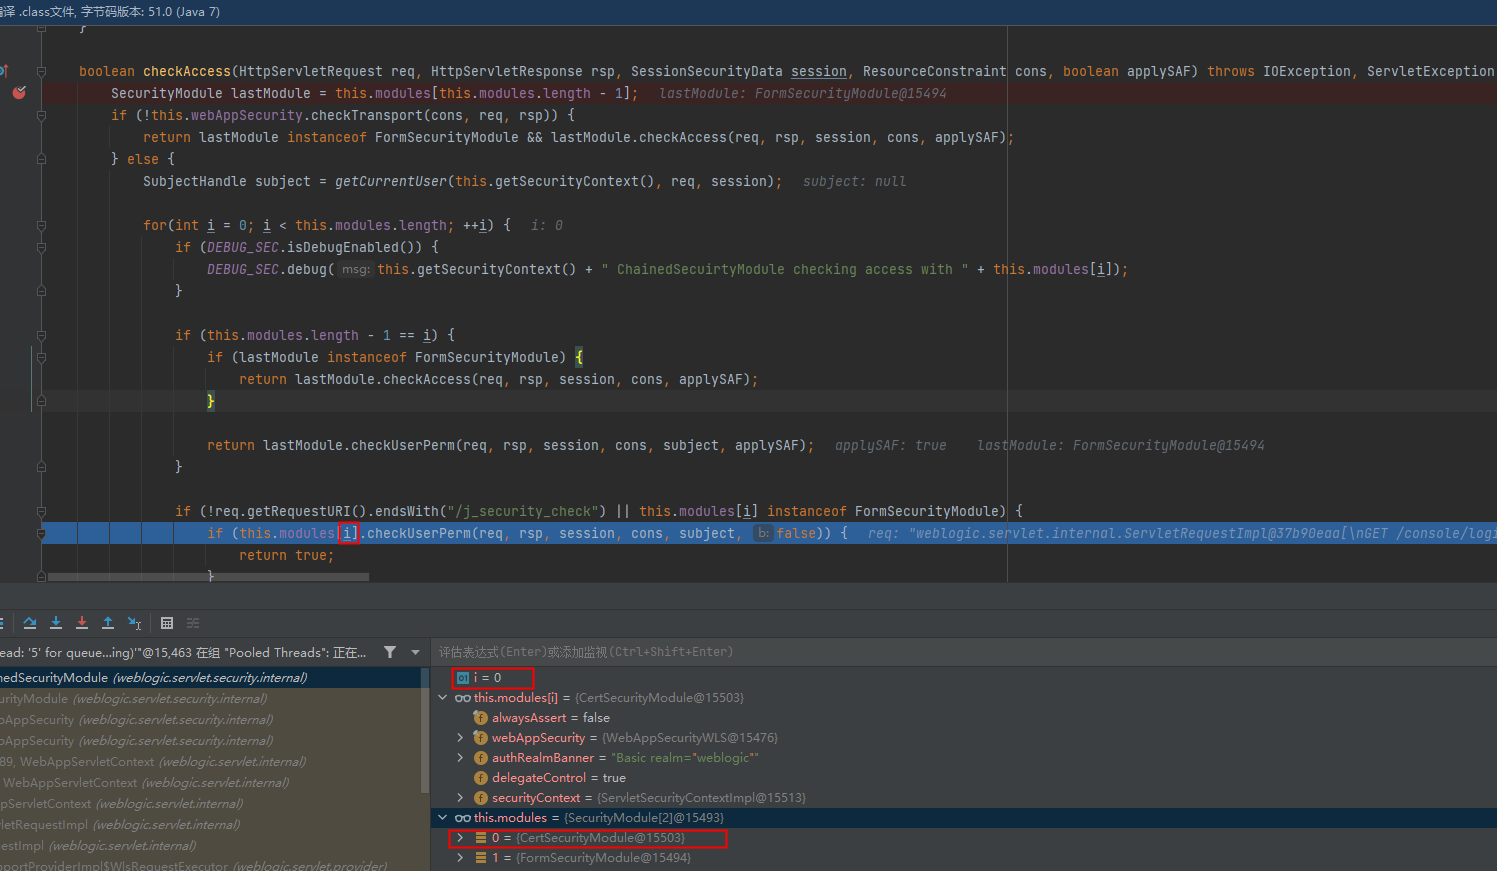
Task: Select the ...pServletContext stack frame row
Action: 211,804
